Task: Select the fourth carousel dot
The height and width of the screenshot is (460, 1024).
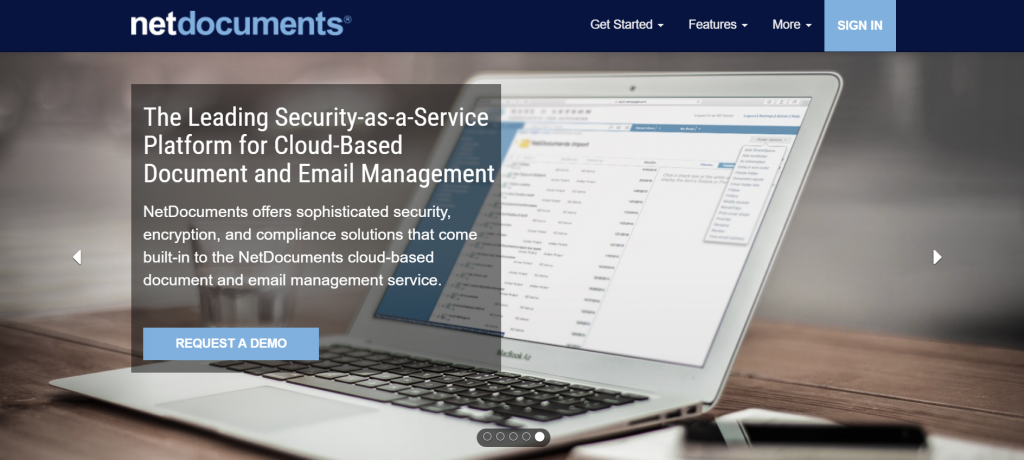Action: tap(526, 436)
